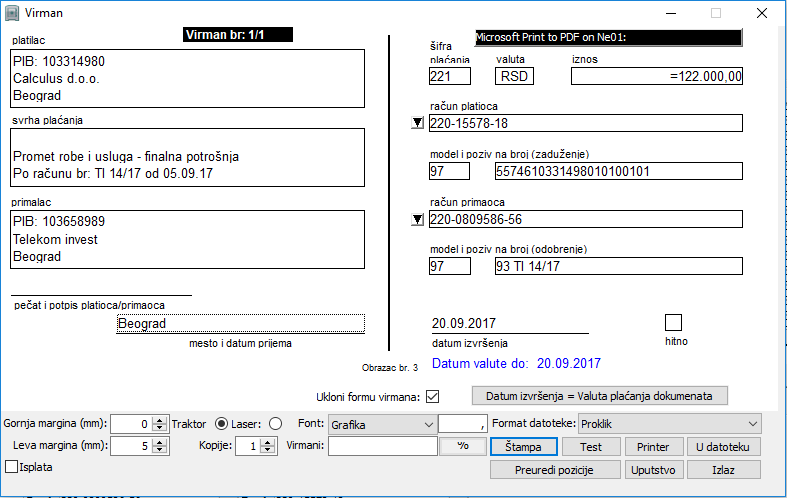Increase Gornja margina value
This screenshot has width=787, height=498.
point(160,420)
